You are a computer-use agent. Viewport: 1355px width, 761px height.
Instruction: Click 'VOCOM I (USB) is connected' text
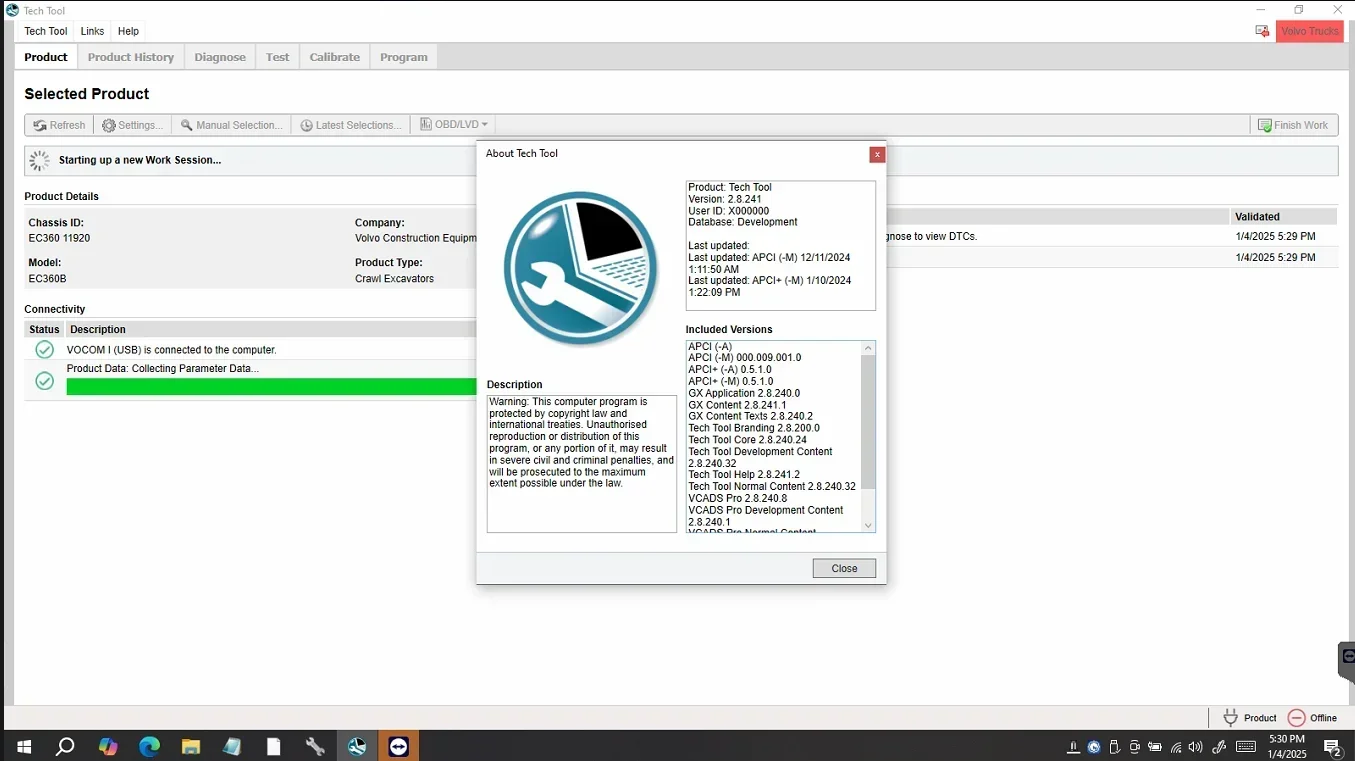[x=171, y=350]
